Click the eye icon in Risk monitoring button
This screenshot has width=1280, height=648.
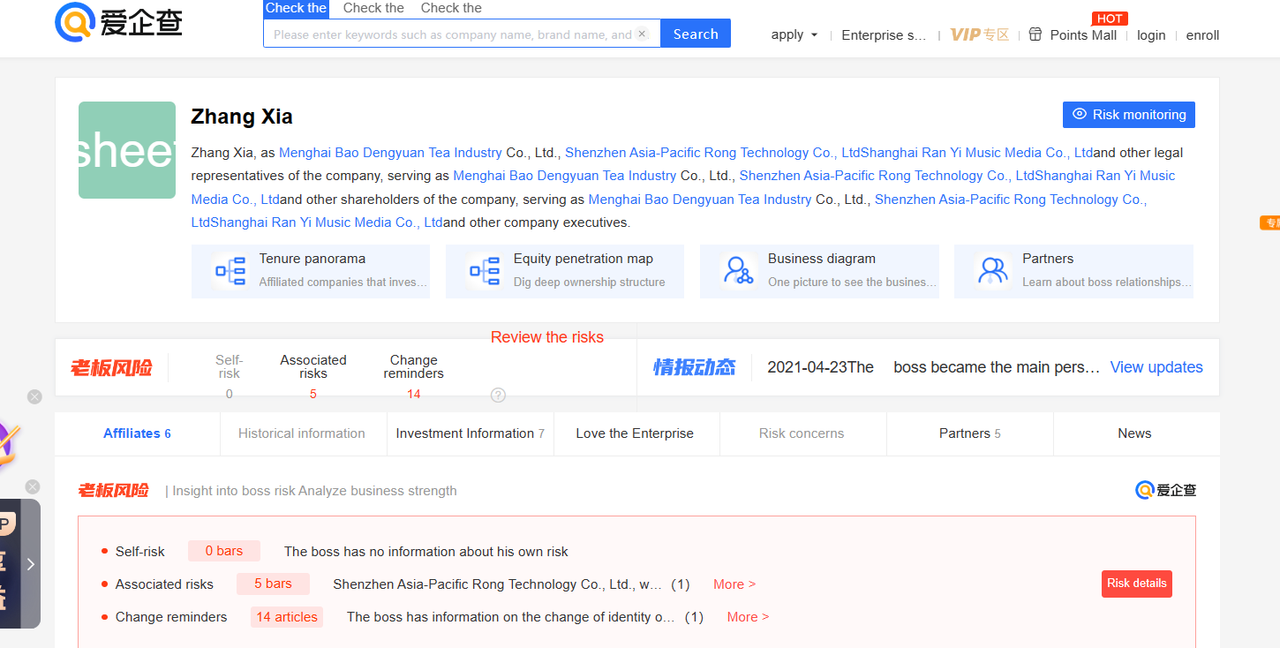point(1079,114)
